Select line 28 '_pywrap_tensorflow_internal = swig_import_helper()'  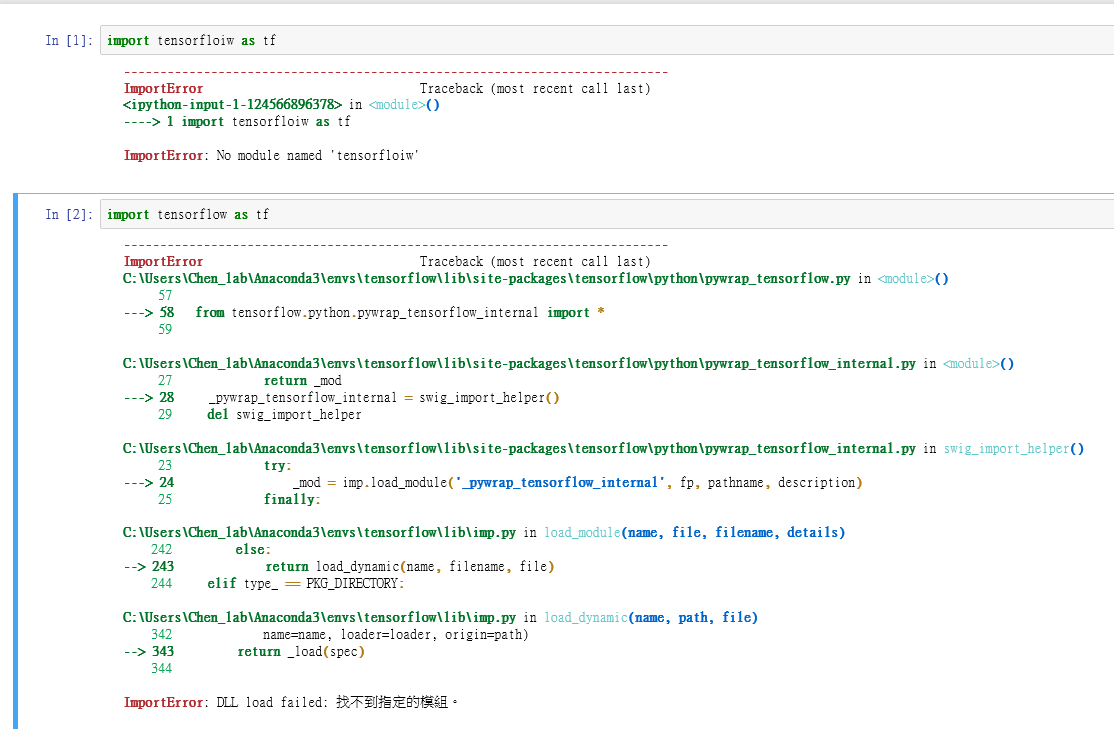(342, 398)
